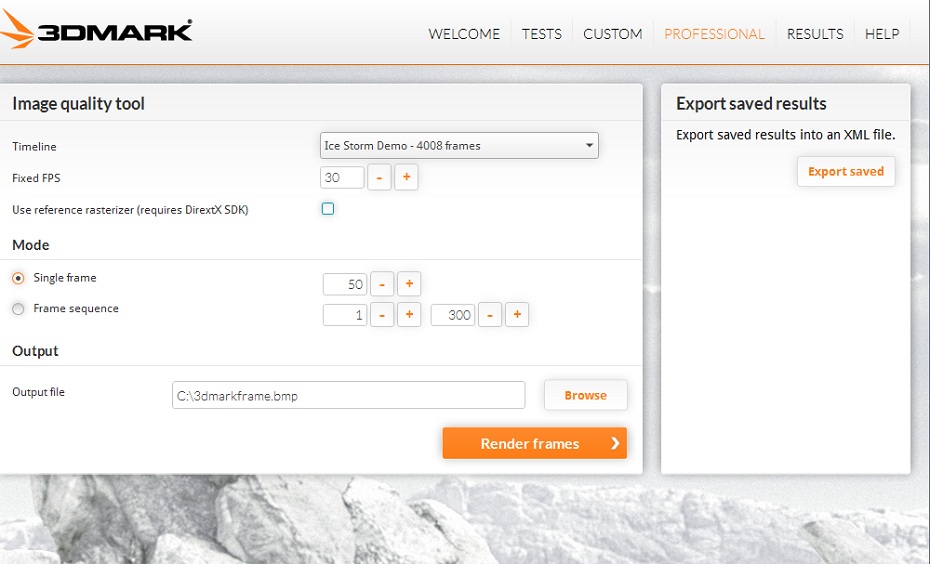This screenshot has height=564, width=930.
Task: Decrease single frame number with minus
Action: coord(382,284)
